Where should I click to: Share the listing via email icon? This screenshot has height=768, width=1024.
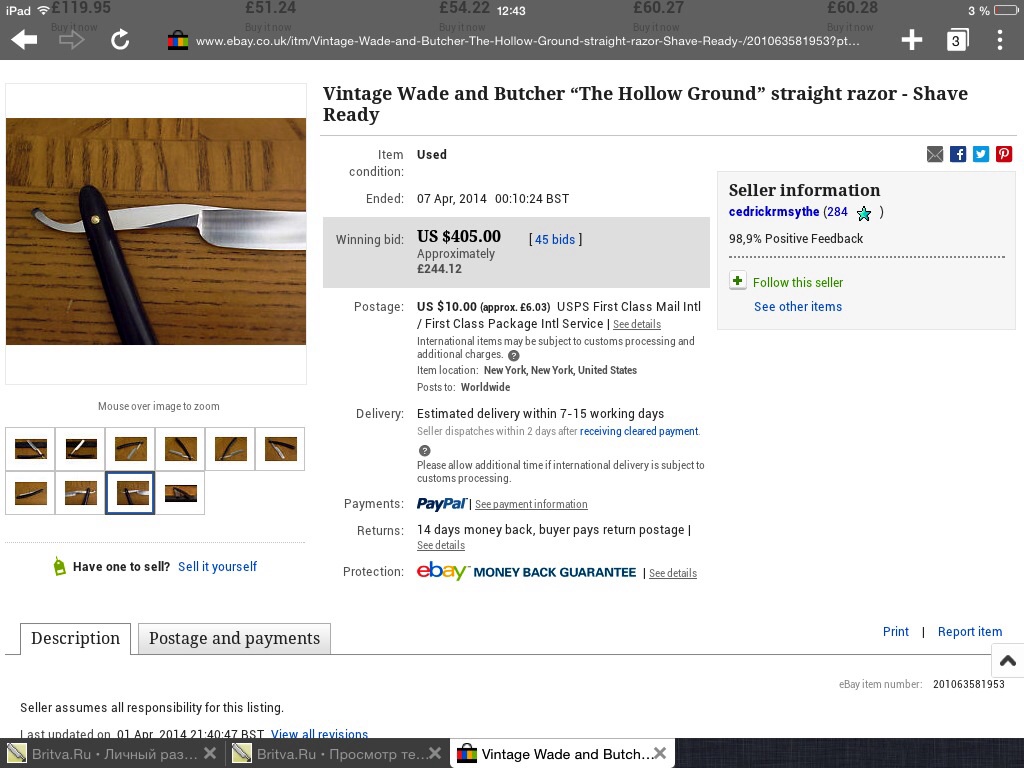coord(935,154)
